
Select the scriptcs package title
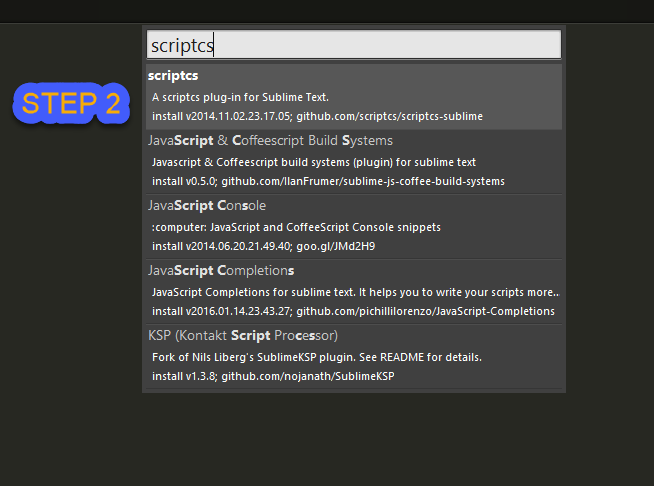173,76
